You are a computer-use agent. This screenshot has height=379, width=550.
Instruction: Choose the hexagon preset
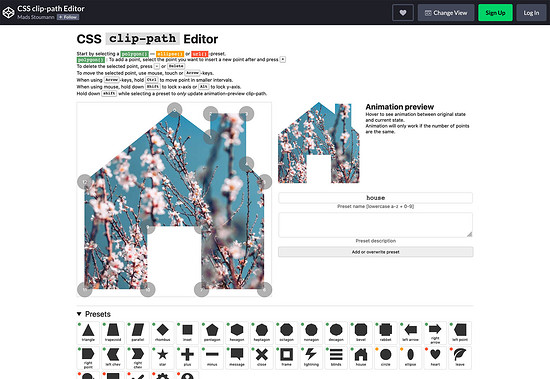[x=237, y=333]
